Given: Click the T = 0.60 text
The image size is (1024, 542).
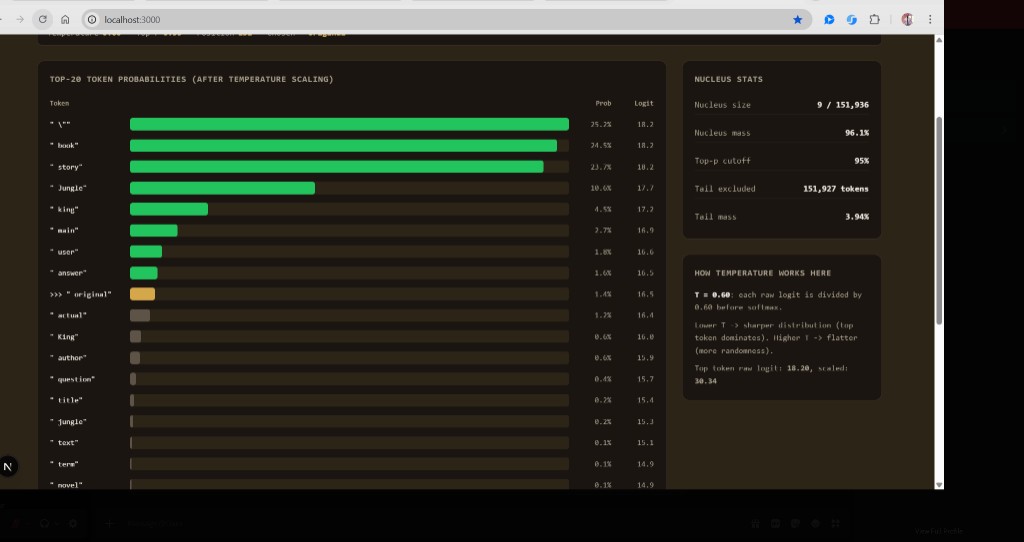Looking at the screenshot, I should click(712, 295).
